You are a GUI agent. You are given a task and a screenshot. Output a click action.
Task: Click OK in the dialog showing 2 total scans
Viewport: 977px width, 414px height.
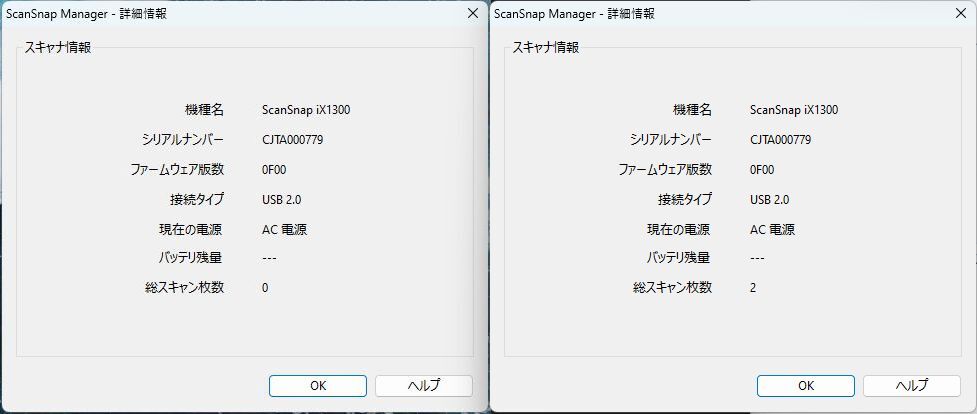[x=805, y=385]
